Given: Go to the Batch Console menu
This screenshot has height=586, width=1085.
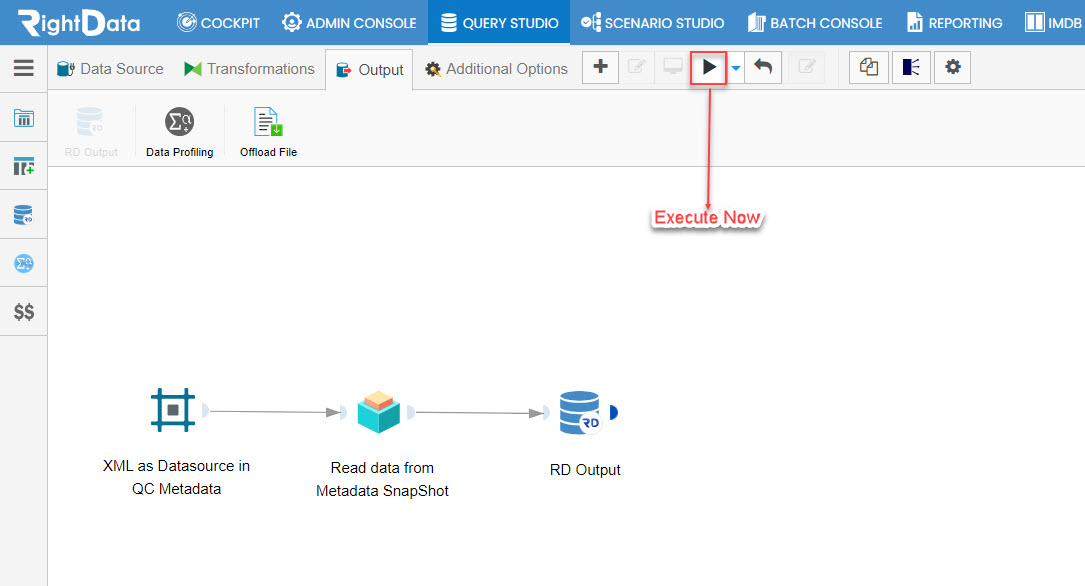Looking at the screenshot, I should pos(815,23).
